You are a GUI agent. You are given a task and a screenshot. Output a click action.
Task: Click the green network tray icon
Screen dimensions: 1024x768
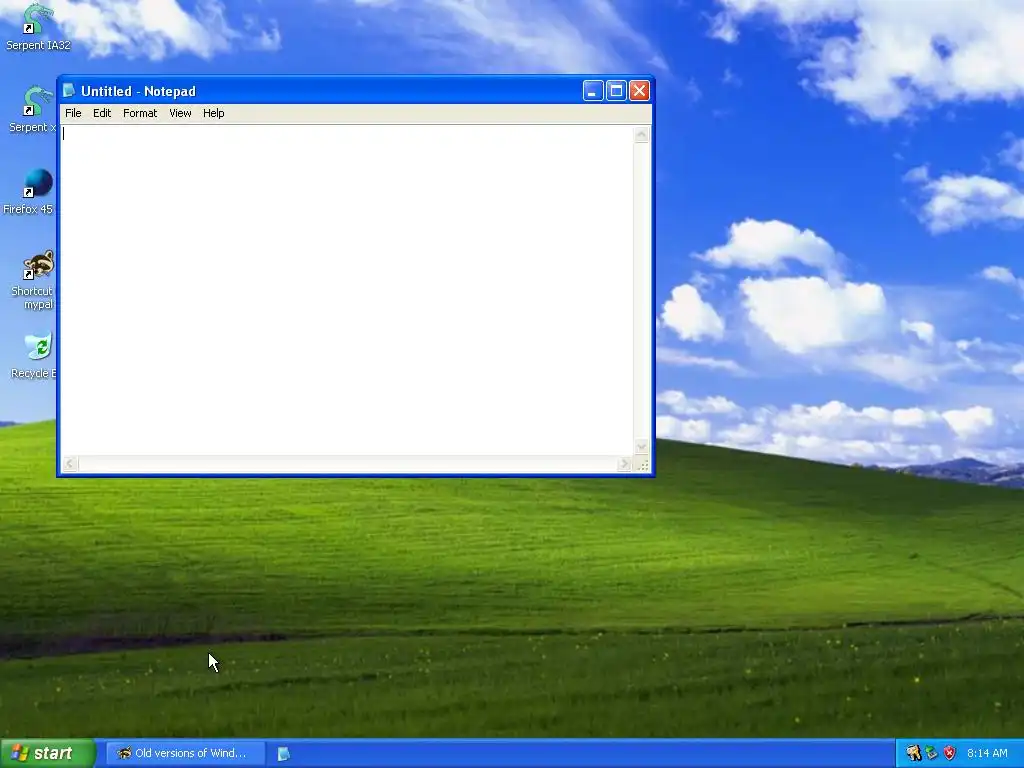tap(931, 753)
